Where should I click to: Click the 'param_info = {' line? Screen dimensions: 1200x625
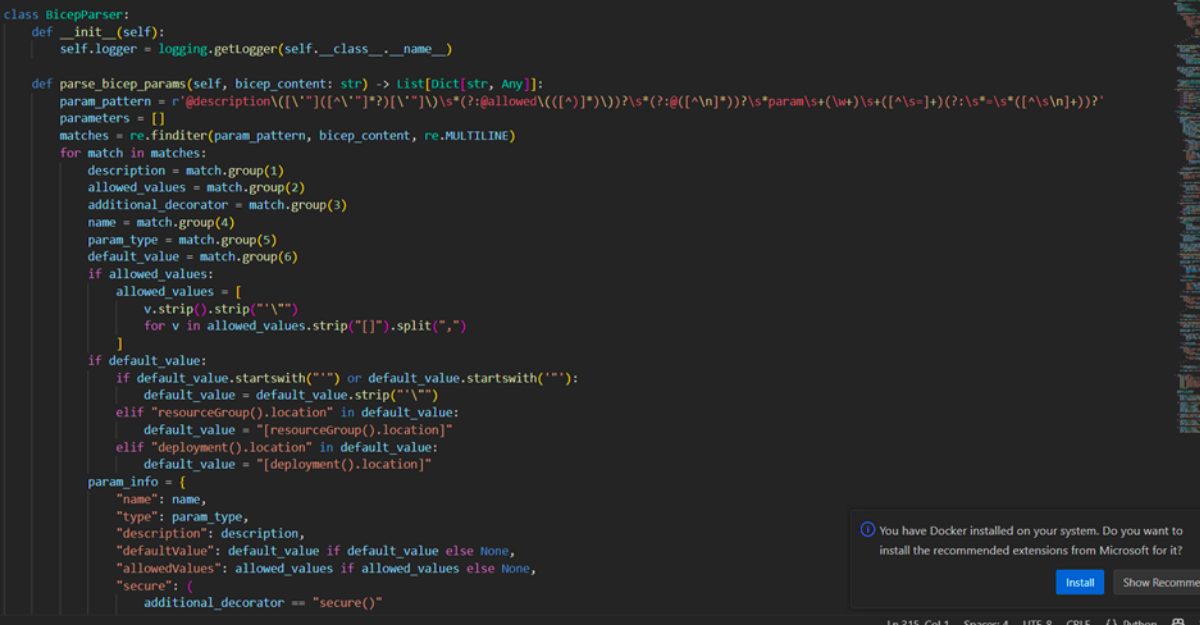pos(136,482)
